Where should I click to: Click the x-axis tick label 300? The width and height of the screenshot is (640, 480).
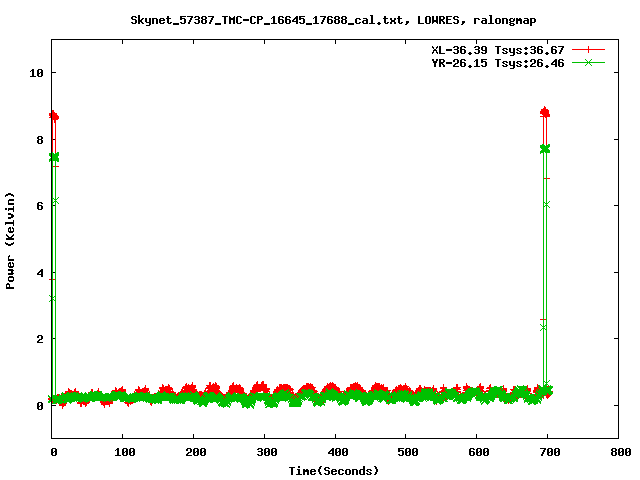[267, 452]
